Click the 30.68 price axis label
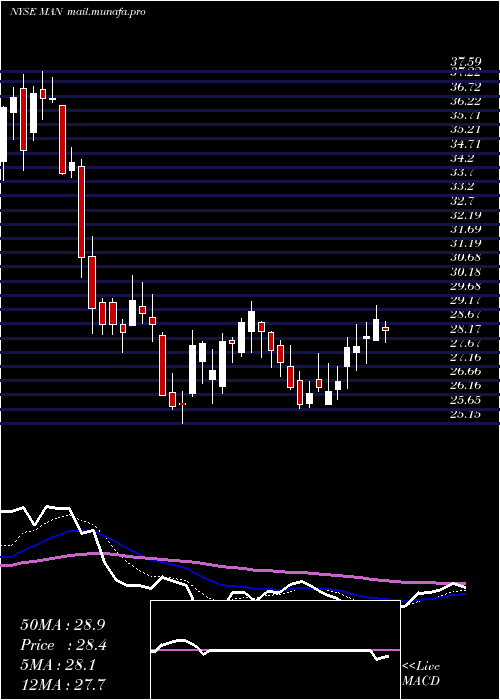The height and width of the screenshot is (700, 500). [x=466, y=258]
